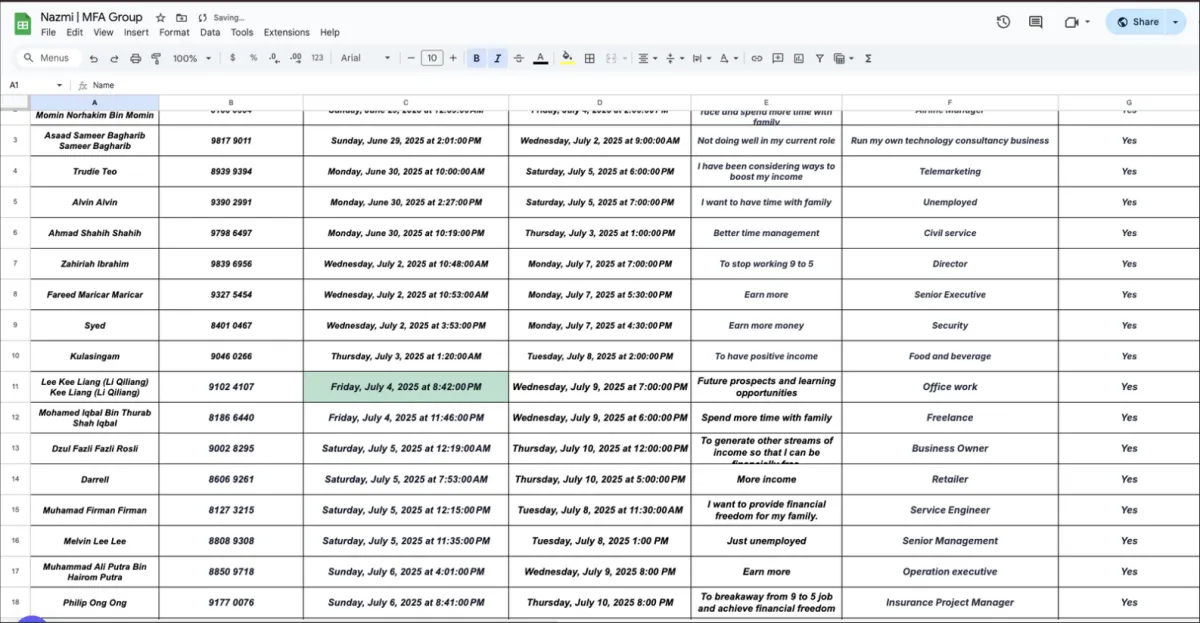This screenshot has width=1200, height=623.
Task: Open the Edit menu
Action: (75, 32)
